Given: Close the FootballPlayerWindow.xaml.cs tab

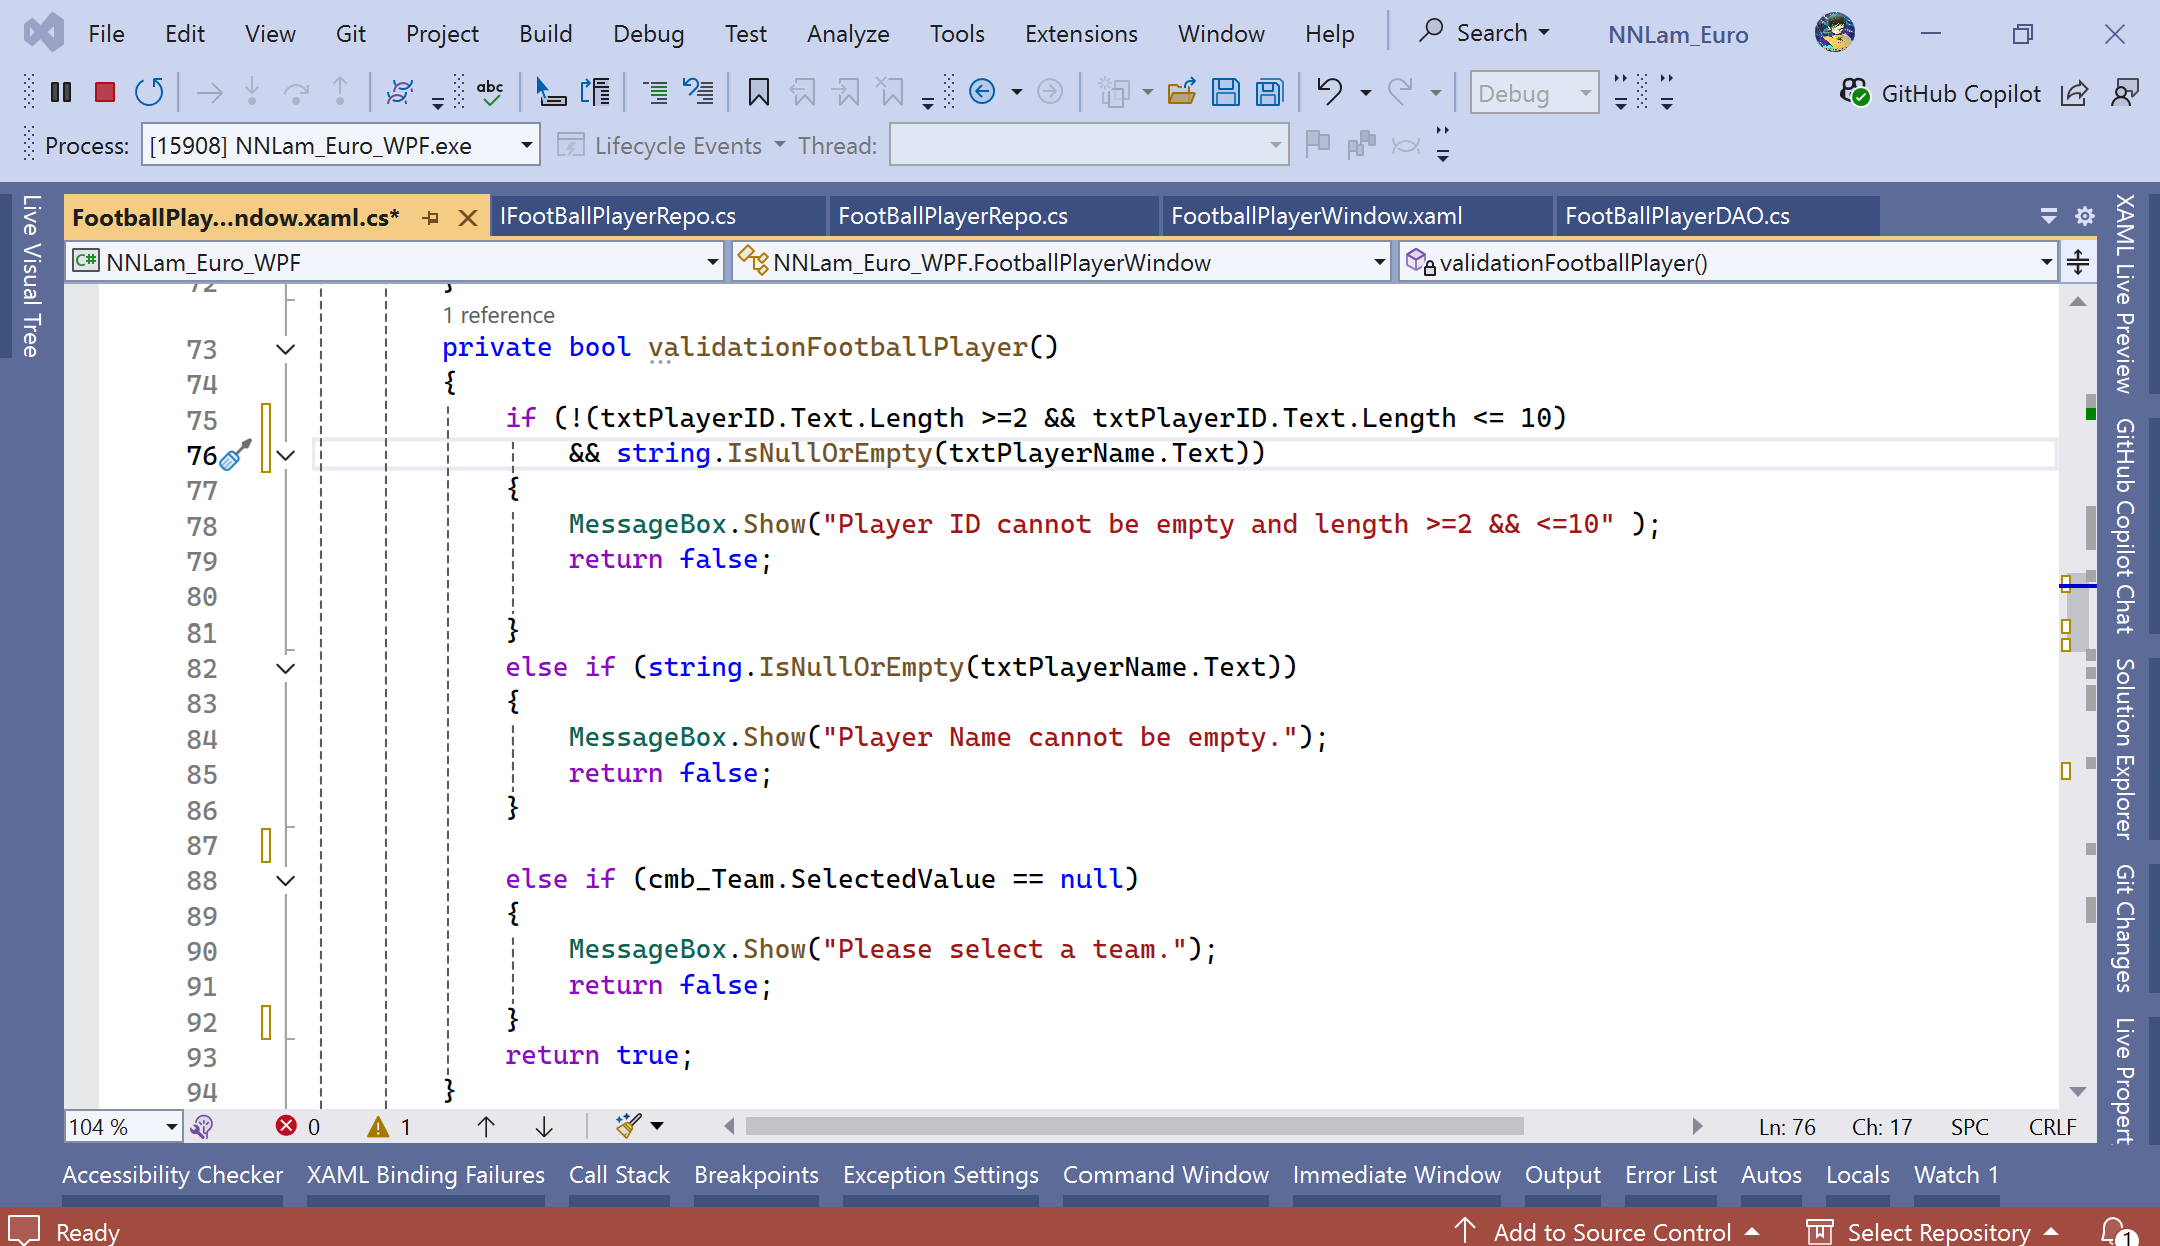Looking at the screenshot, I should coord(467,217).
